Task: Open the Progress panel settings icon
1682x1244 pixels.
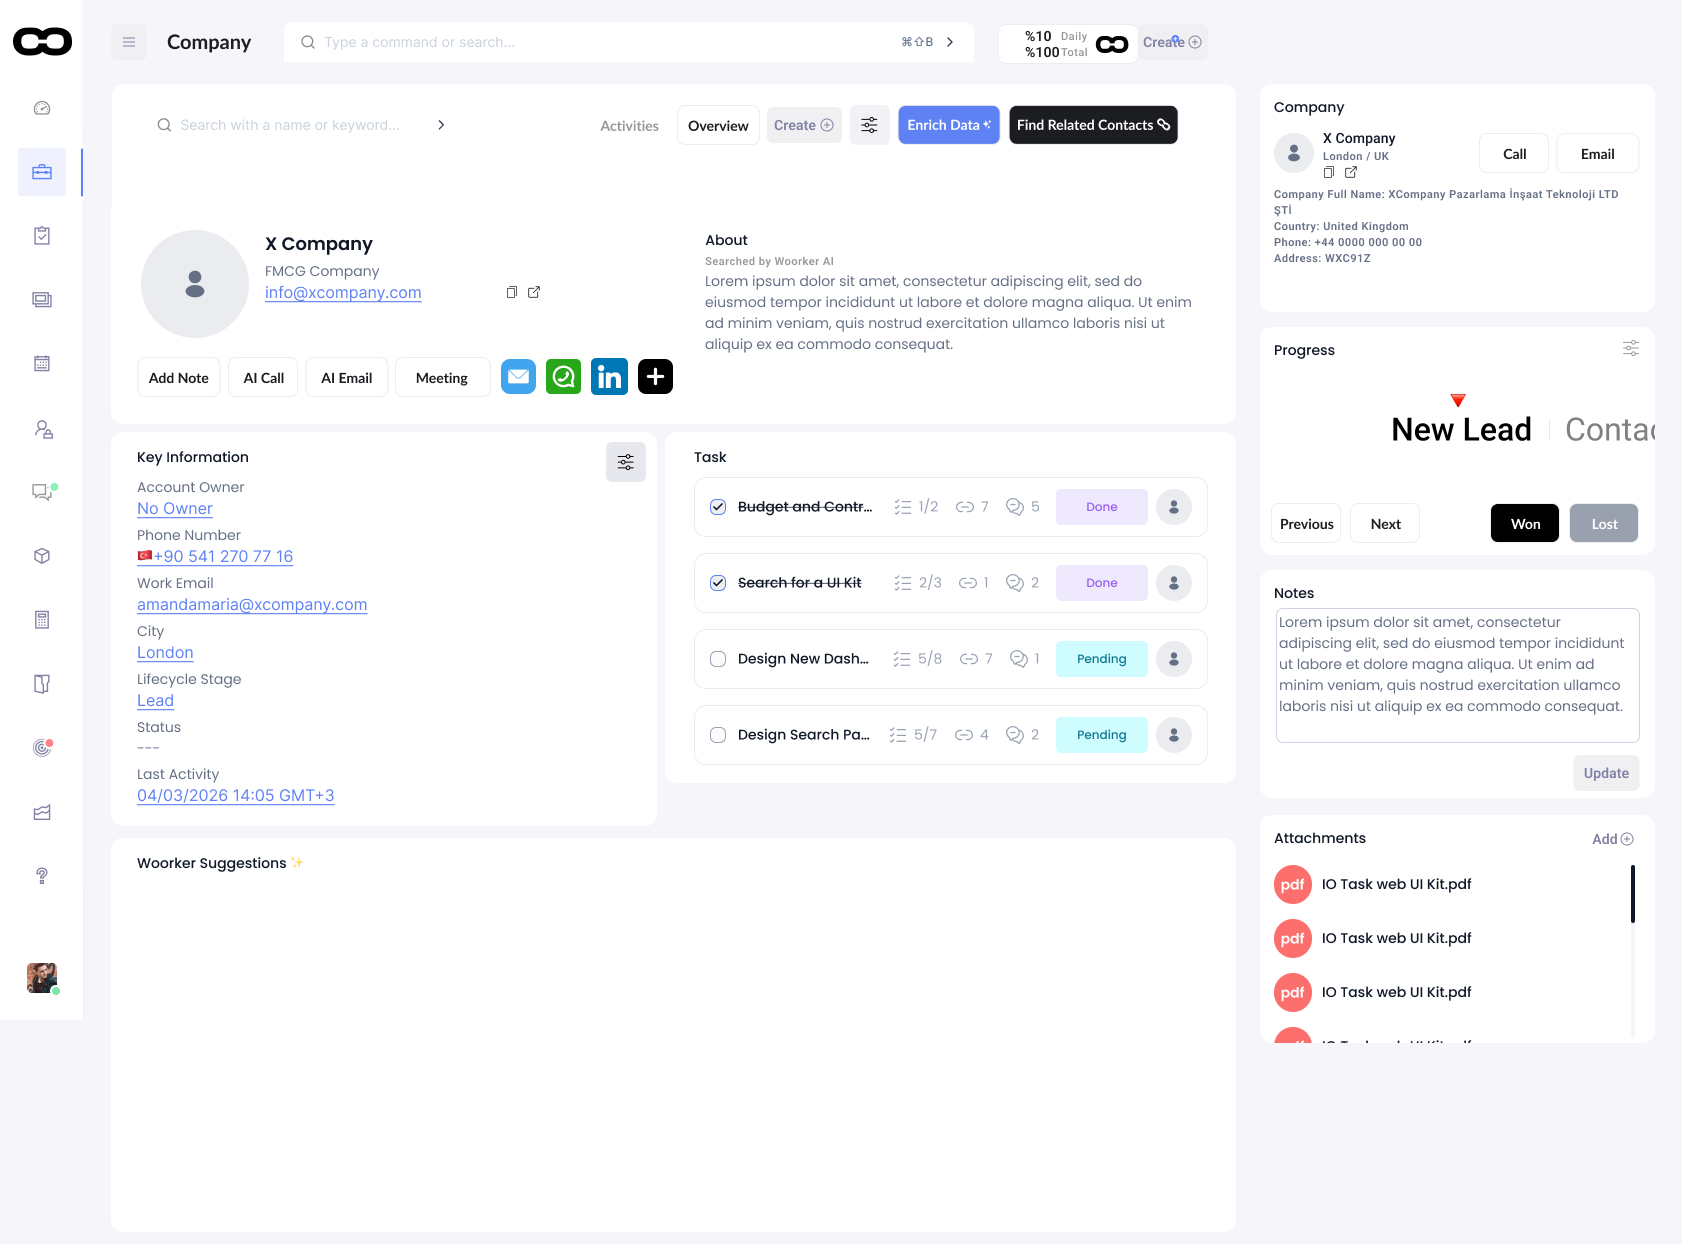Action: click(x=1630, y=349)
